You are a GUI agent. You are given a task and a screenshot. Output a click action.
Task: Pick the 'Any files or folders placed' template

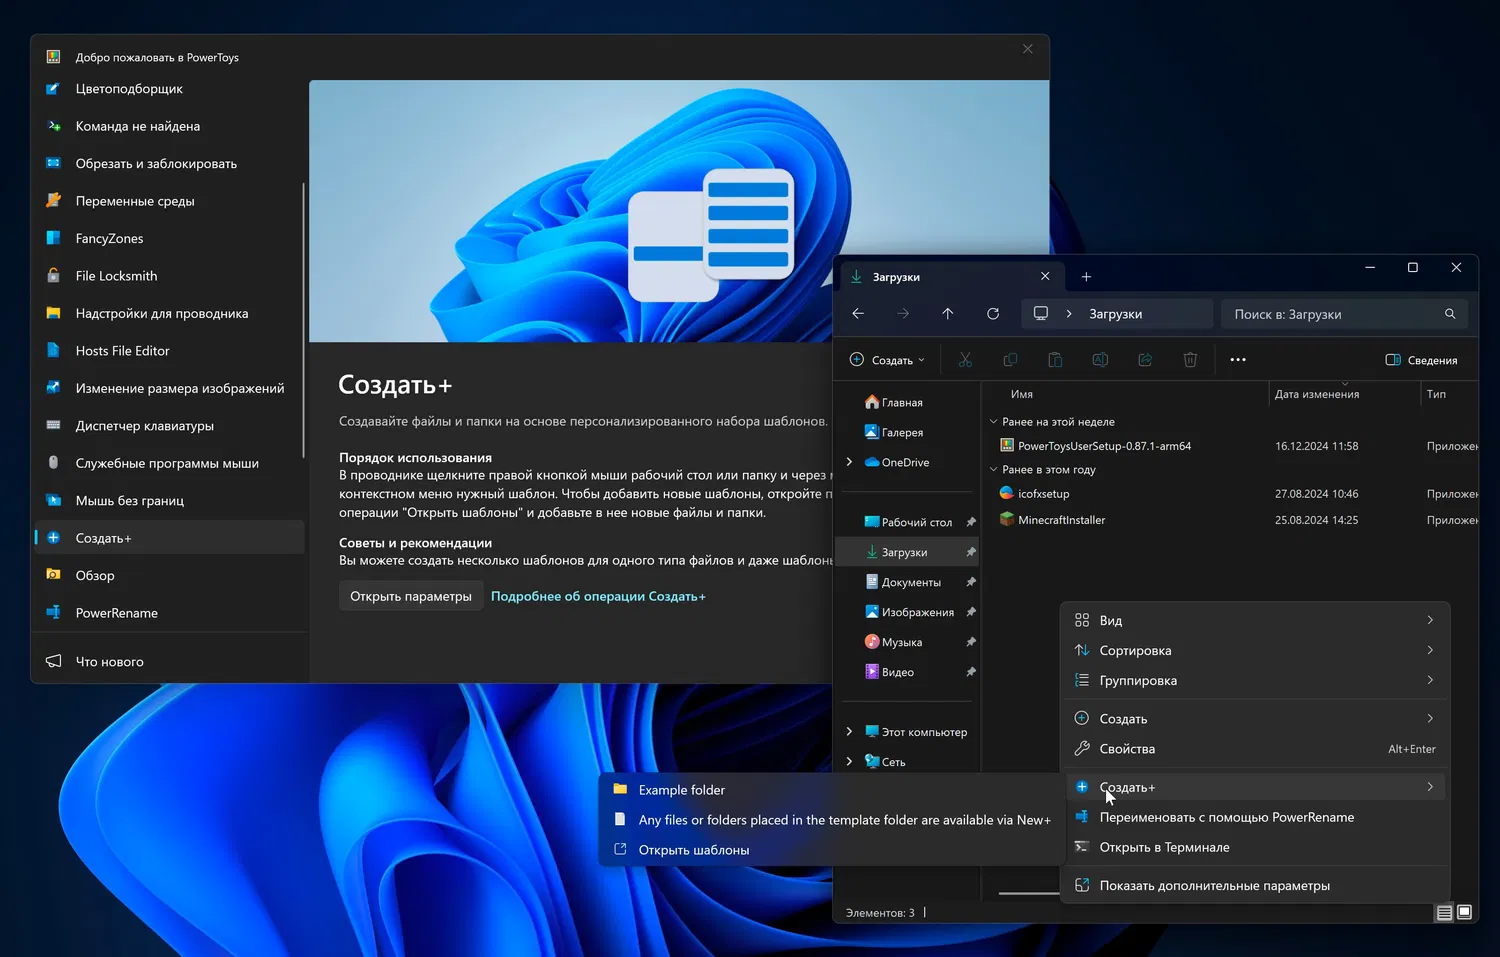click(x=832, y=820)
